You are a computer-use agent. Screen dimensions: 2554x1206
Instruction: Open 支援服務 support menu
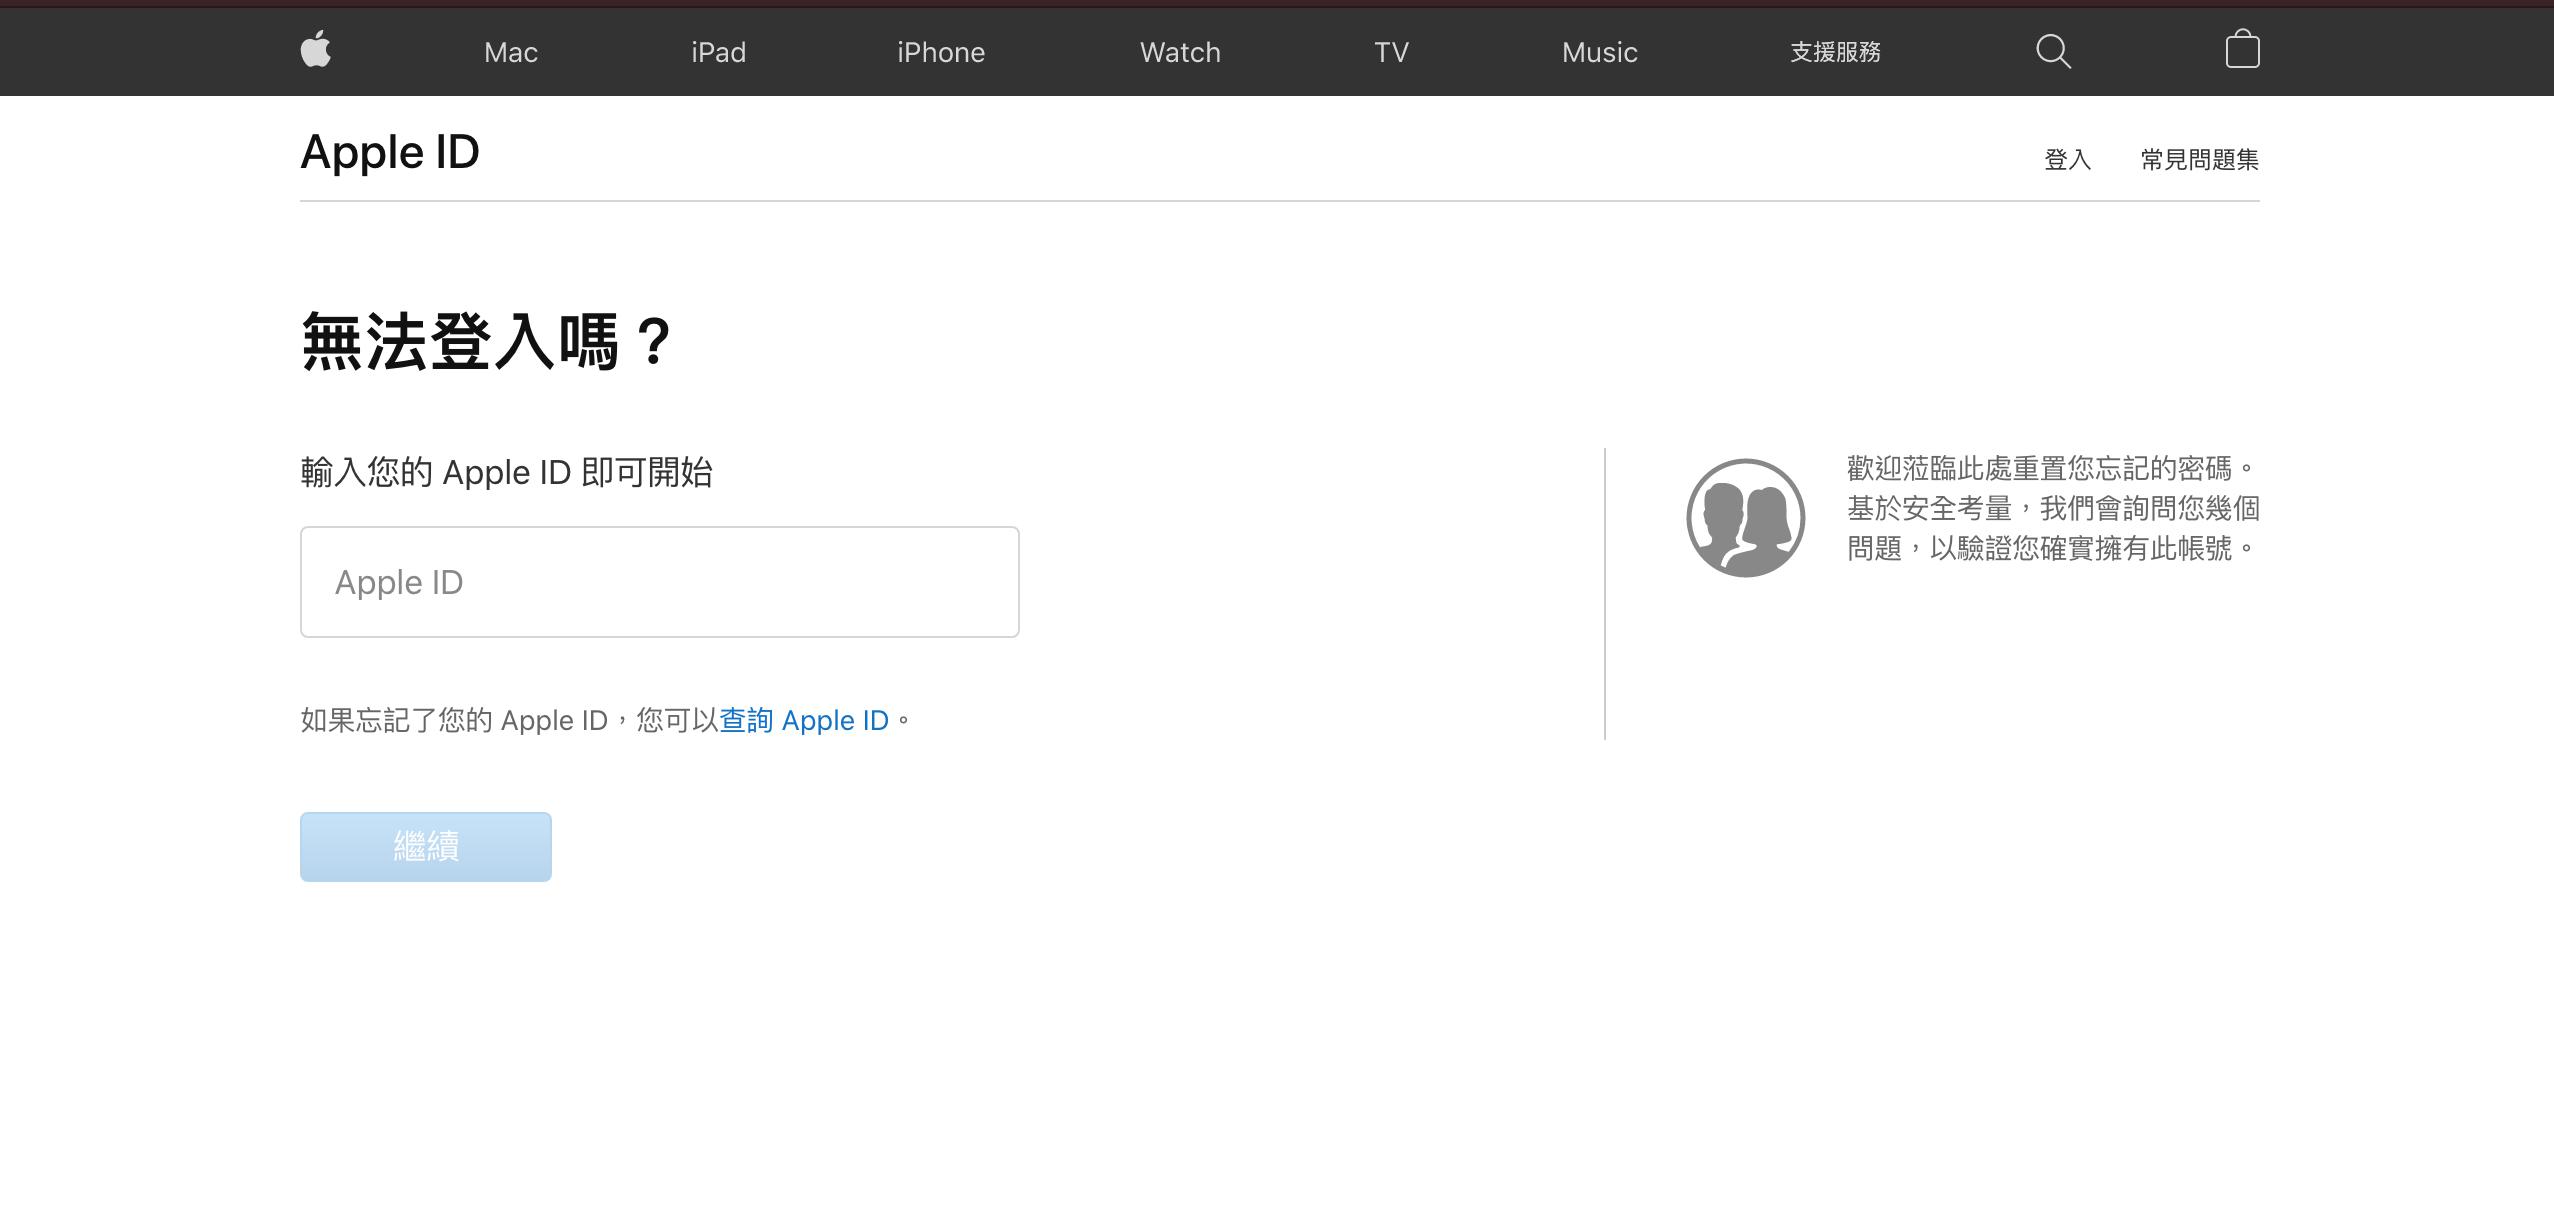(x=1835, y=52)
